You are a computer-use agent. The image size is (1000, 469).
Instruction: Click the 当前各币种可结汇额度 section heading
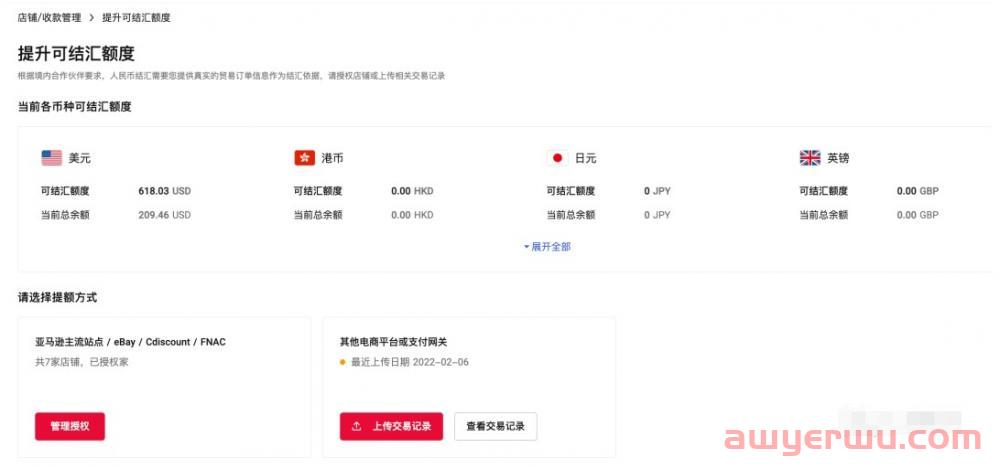[x=75, y=107]
